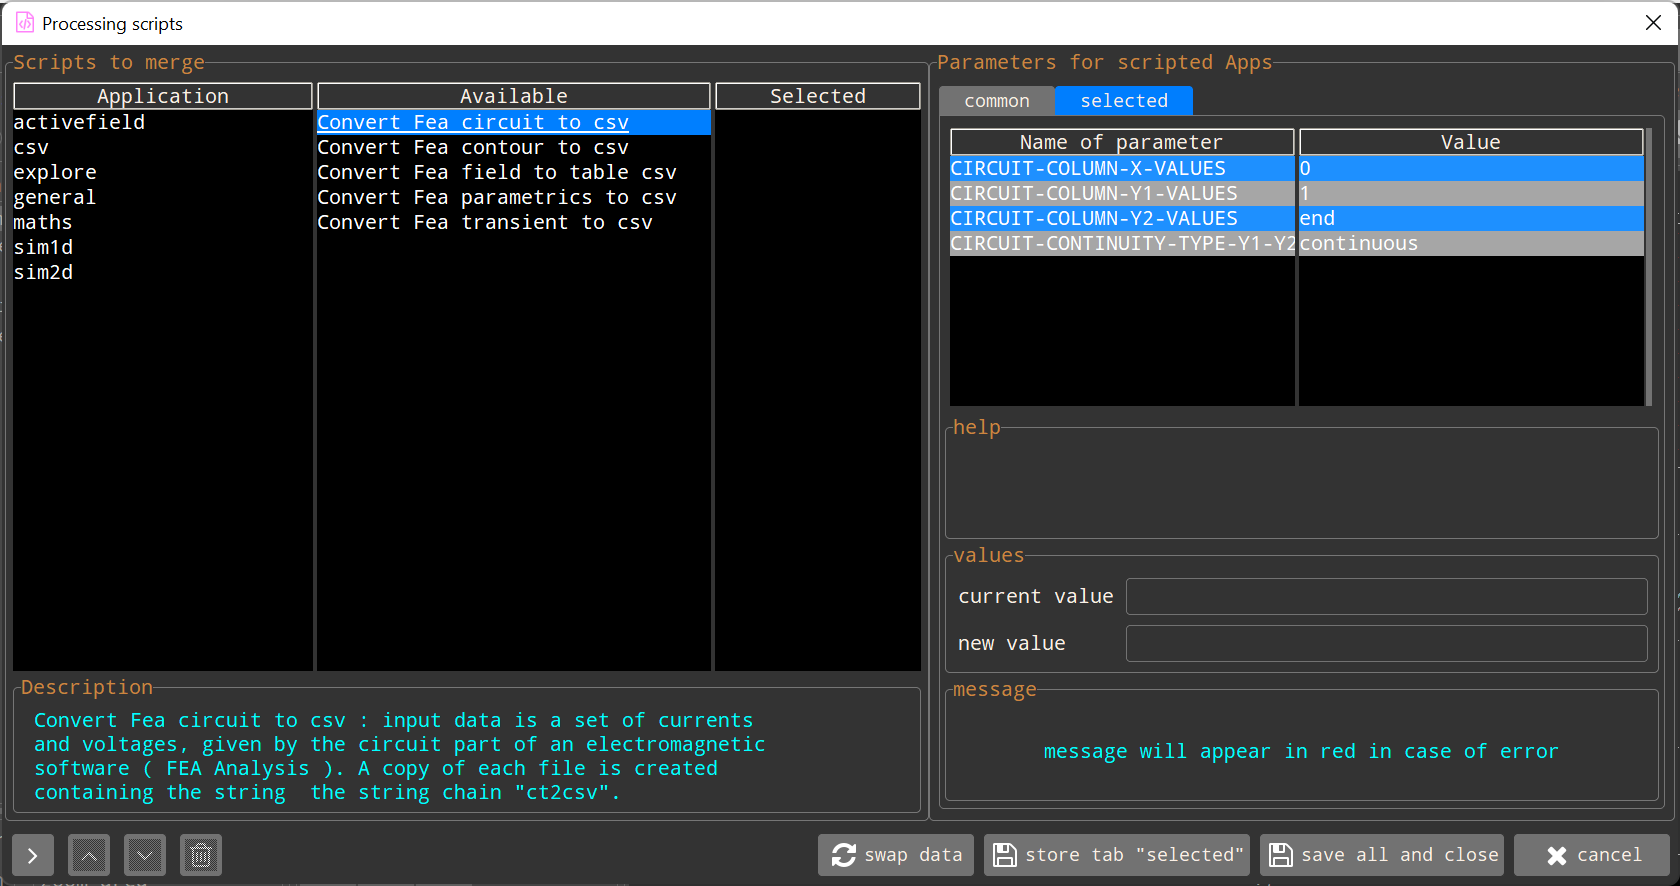1680x886 pixels.
Task: Choose the sim2d application entry
Action: coord(43,272)
